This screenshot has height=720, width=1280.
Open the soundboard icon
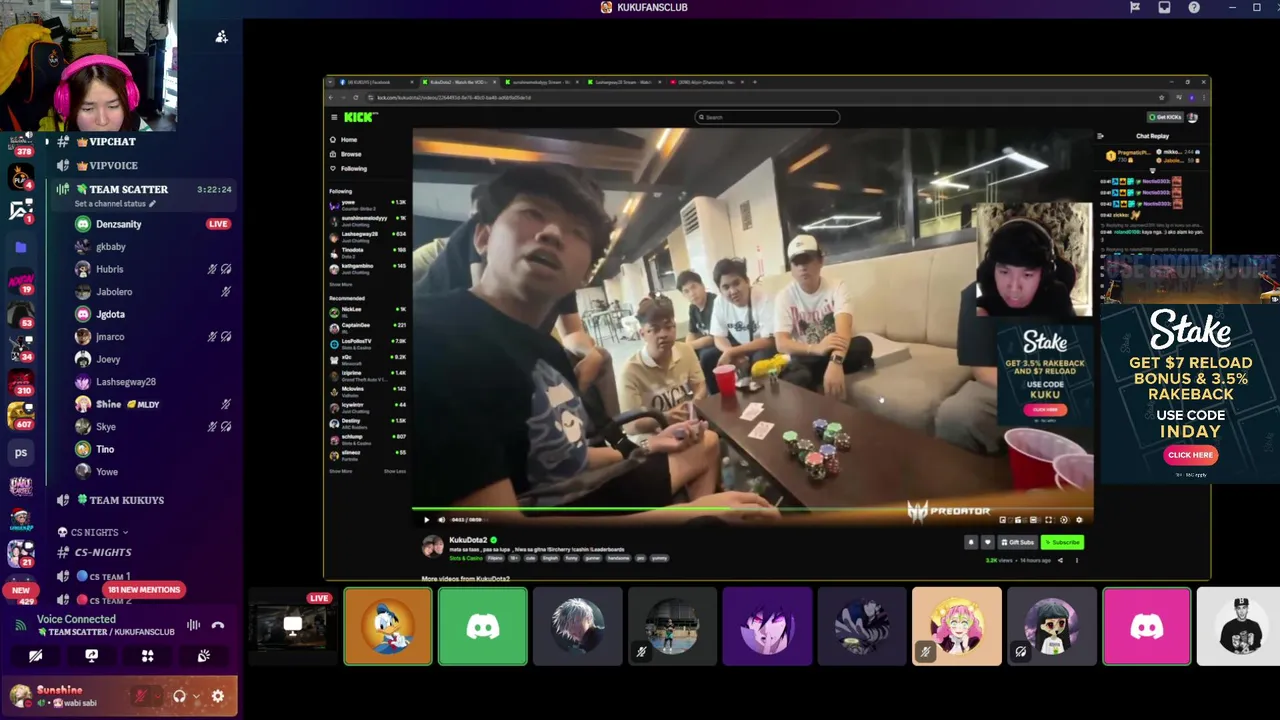point(203,656)
